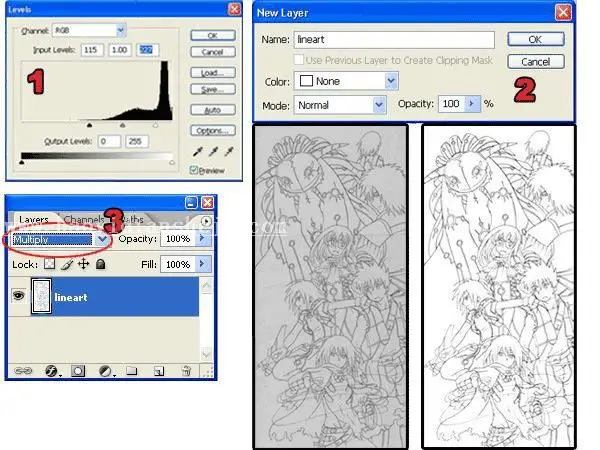The height and width of the screenshot is (450, 600).
Task: Open the Layers panel Opacity 100% arrow
Action: click(202, 238)
